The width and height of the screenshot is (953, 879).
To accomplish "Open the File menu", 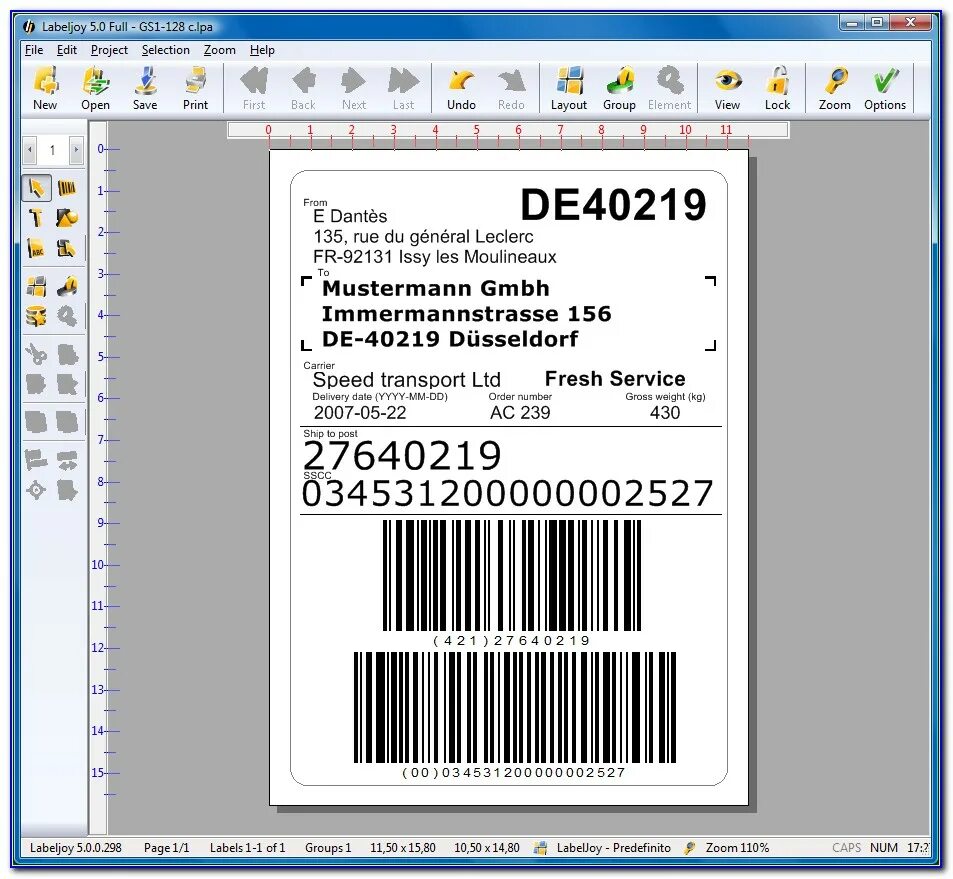I will pos(33,50).
